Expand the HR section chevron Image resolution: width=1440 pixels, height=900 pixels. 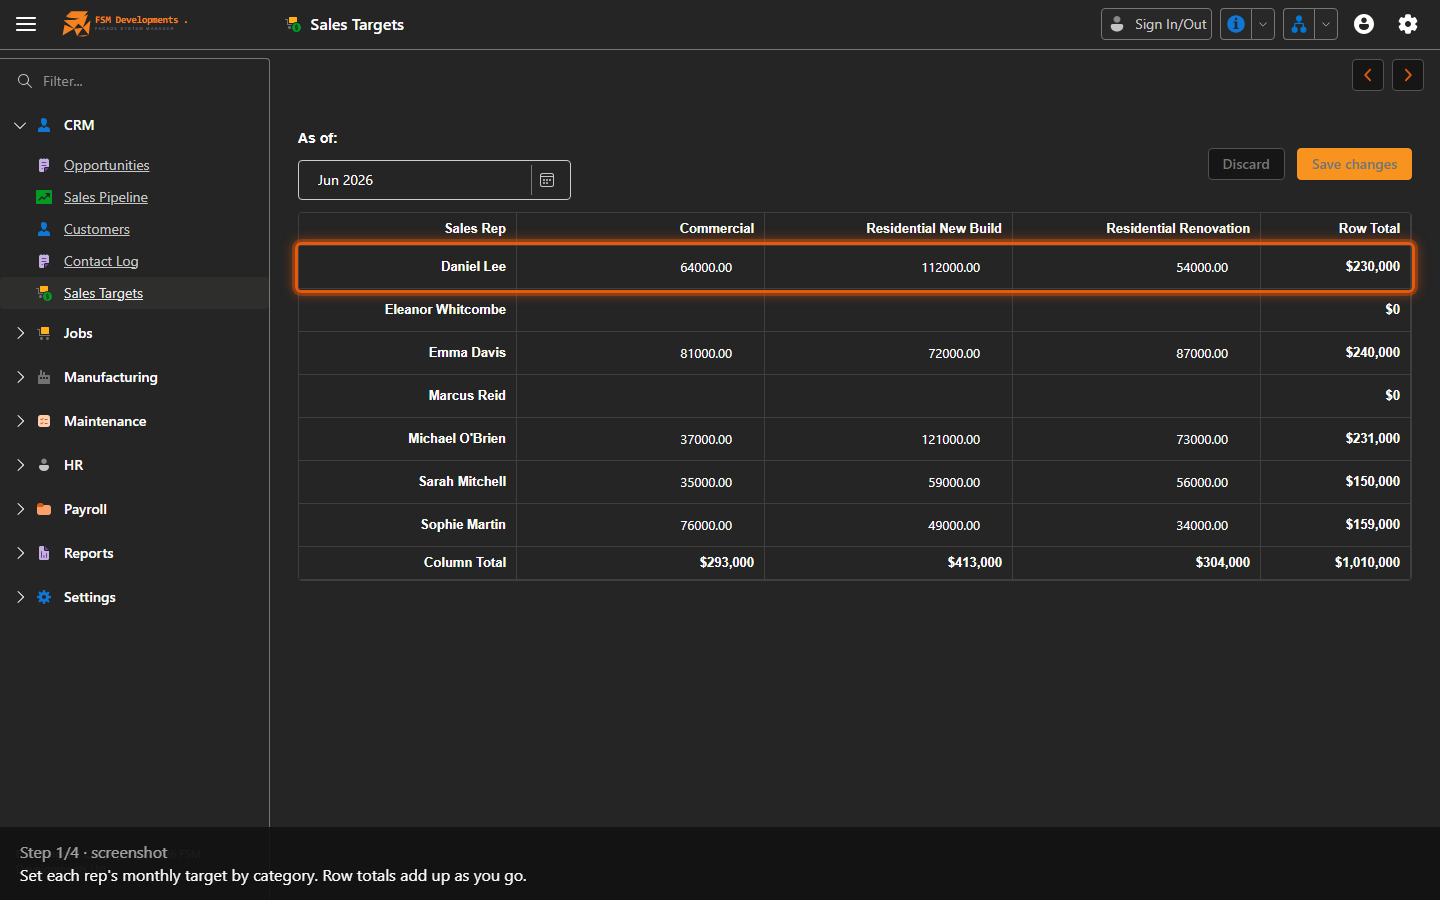click(x=20, y=465)
